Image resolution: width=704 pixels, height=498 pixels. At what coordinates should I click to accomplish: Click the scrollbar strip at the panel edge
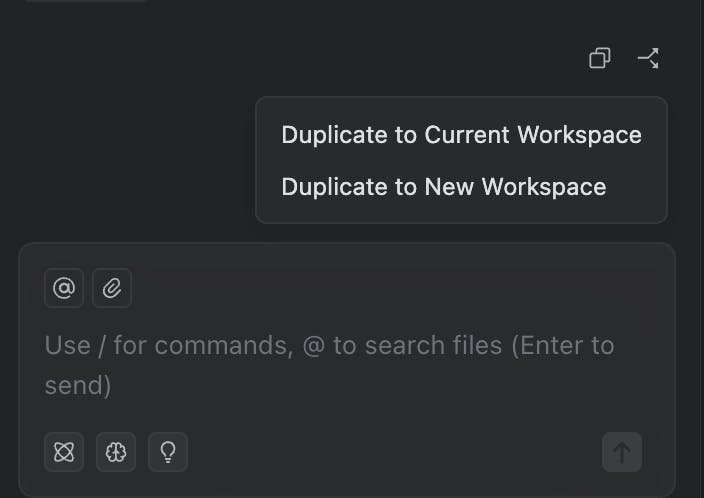point(698,249)
